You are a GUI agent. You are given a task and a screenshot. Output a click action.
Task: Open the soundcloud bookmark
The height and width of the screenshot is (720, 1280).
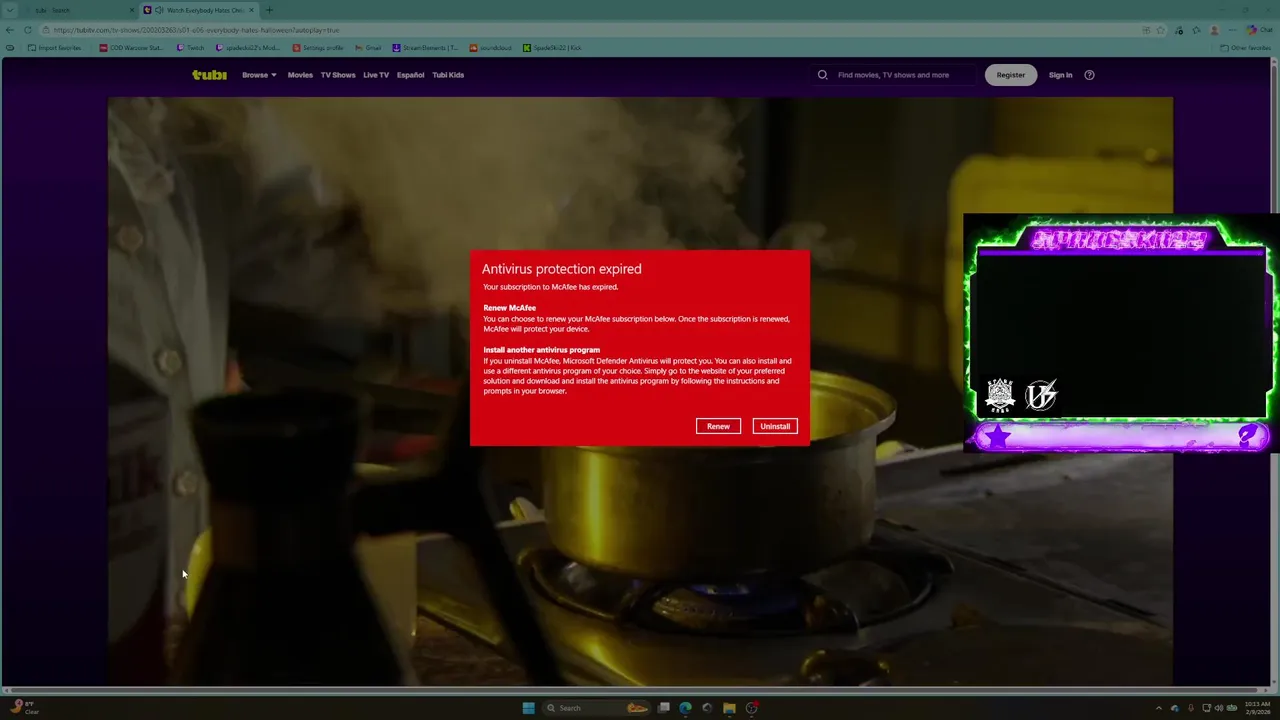491,48
